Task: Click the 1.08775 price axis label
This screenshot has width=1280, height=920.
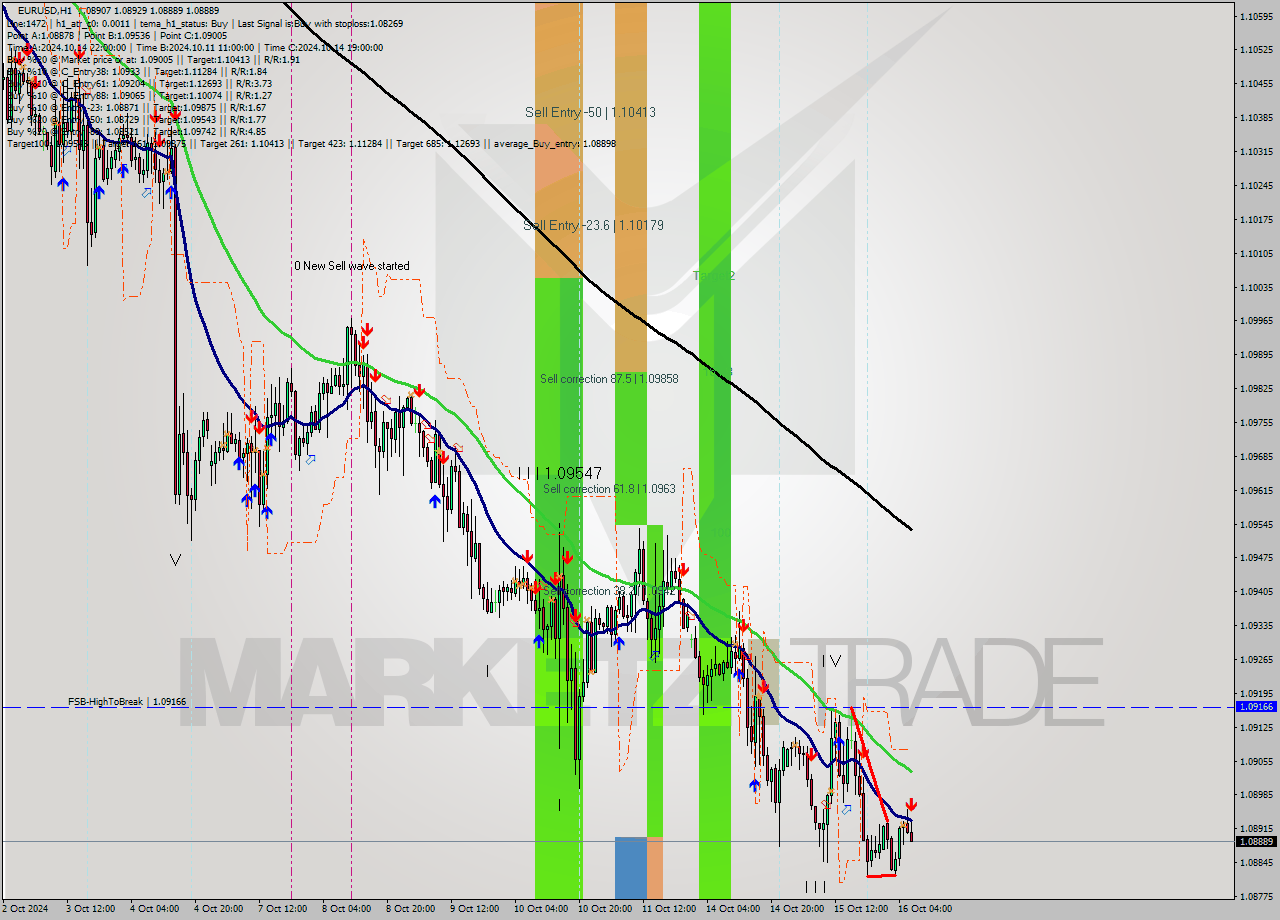Action: click(x=1256, y=896)
